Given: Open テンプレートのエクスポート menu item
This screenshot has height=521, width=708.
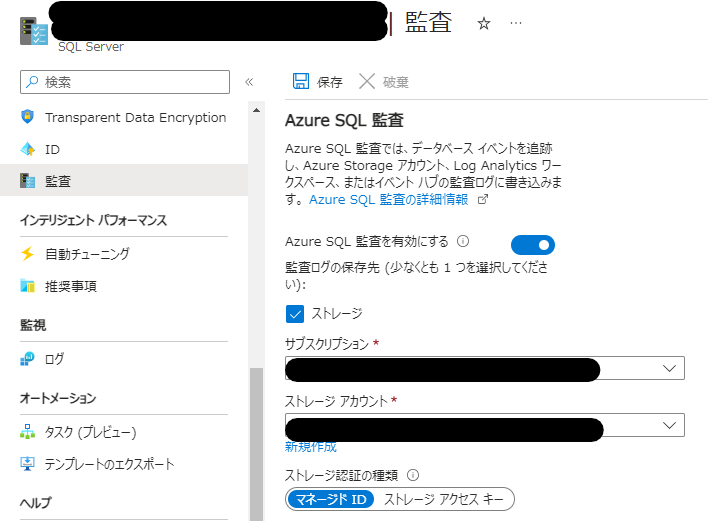Looking at the screenshot, I should 124,464.
